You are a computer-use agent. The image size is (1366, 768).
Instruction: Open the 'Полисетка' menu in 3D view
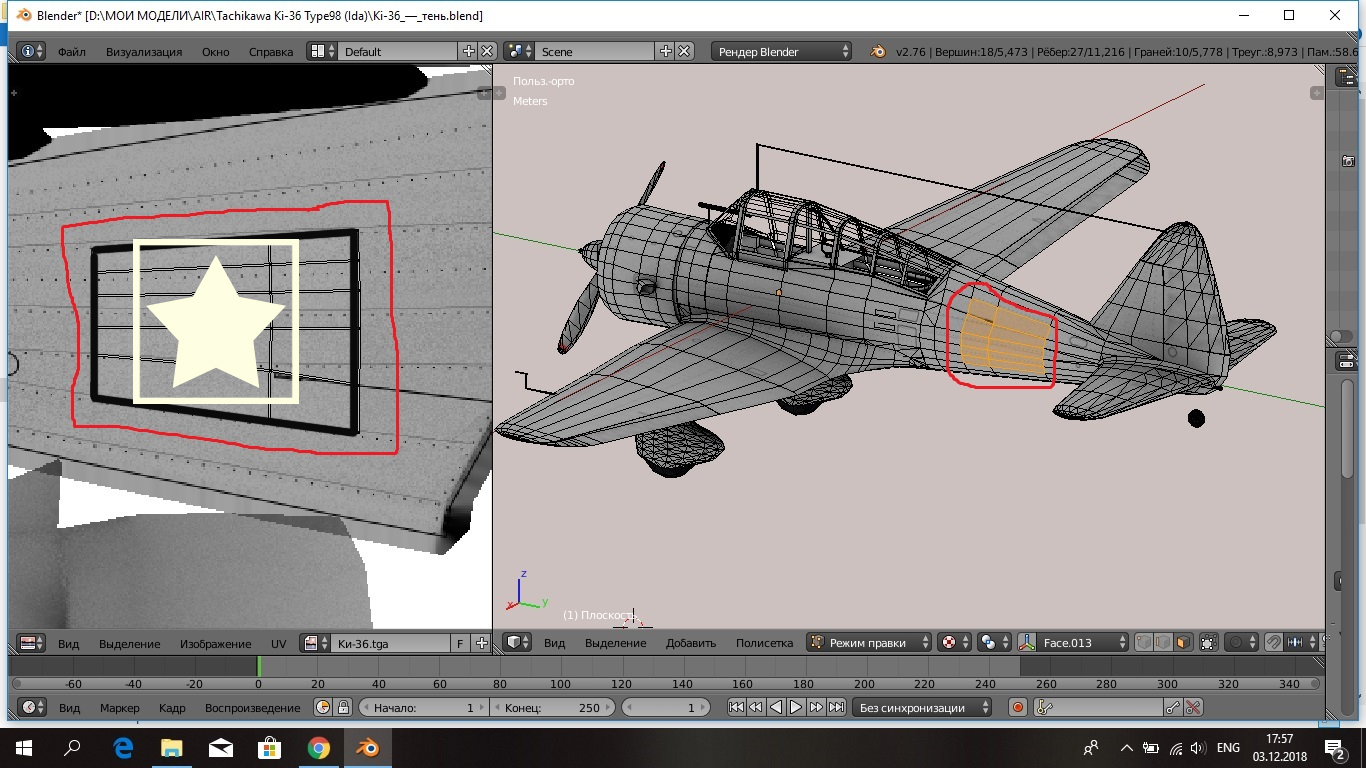[764, 643]
